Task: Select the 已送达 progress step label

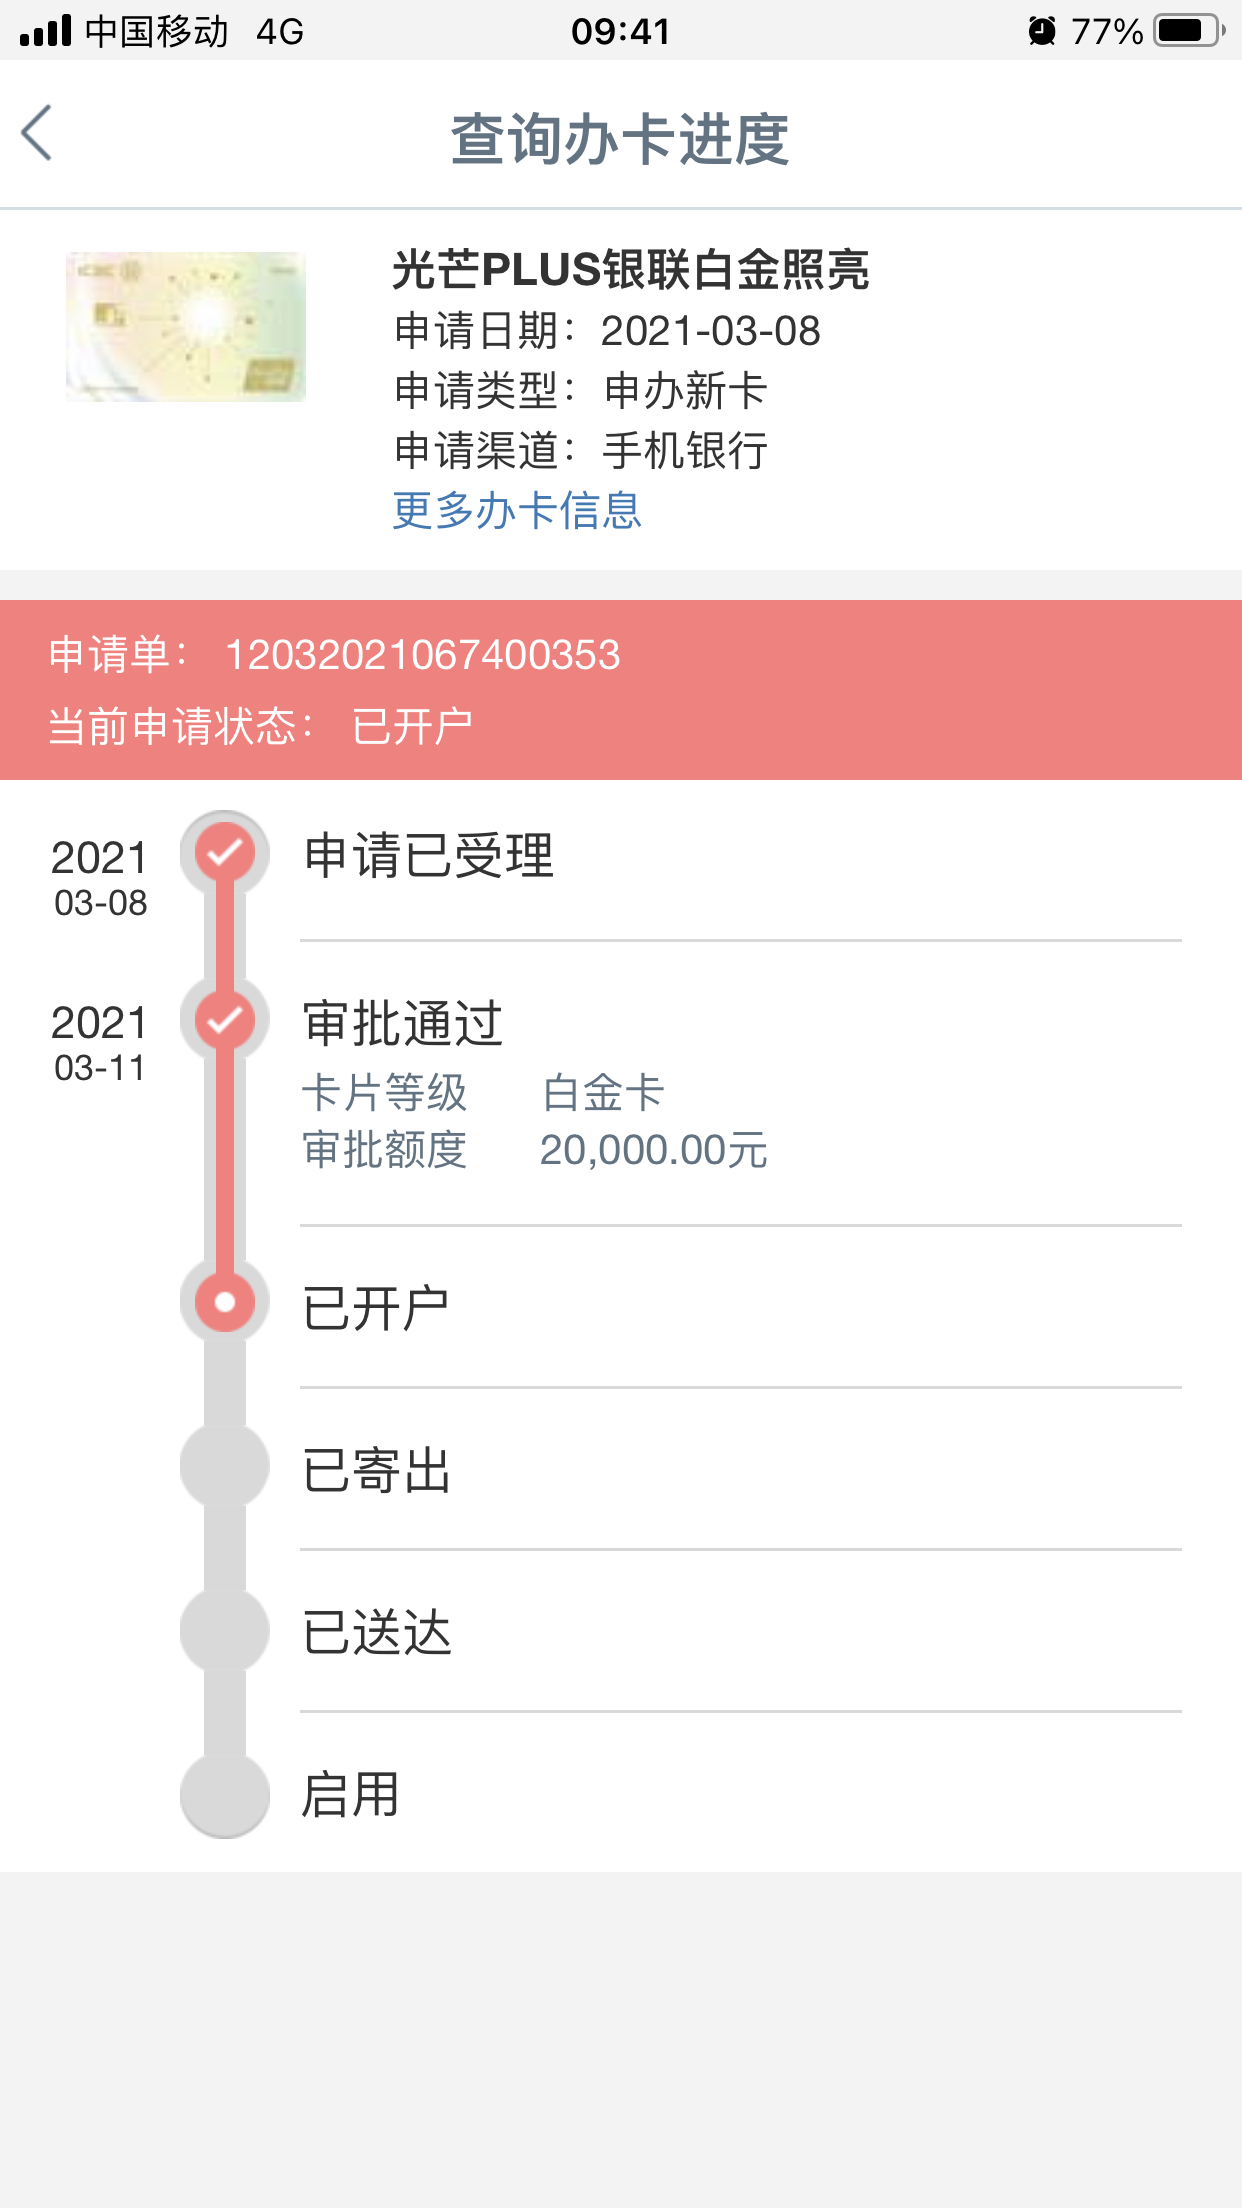Action: pos(377,1632)
